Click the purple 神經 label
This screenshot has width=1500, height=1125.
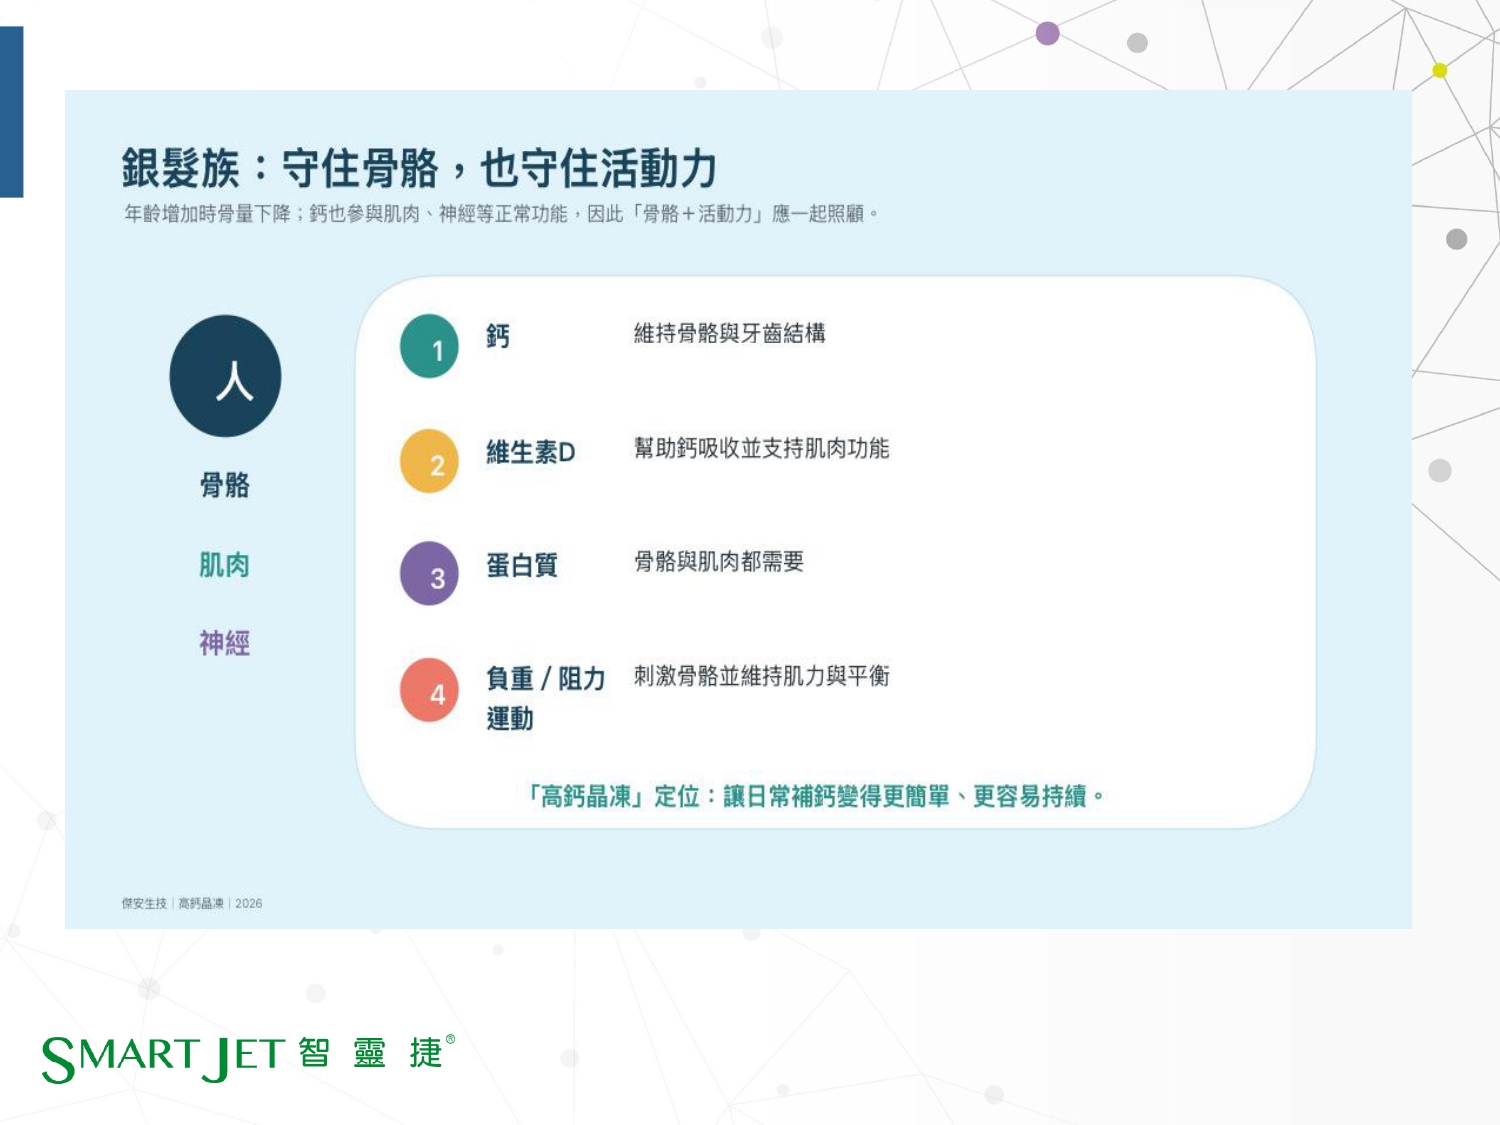[x=225, y=643]
